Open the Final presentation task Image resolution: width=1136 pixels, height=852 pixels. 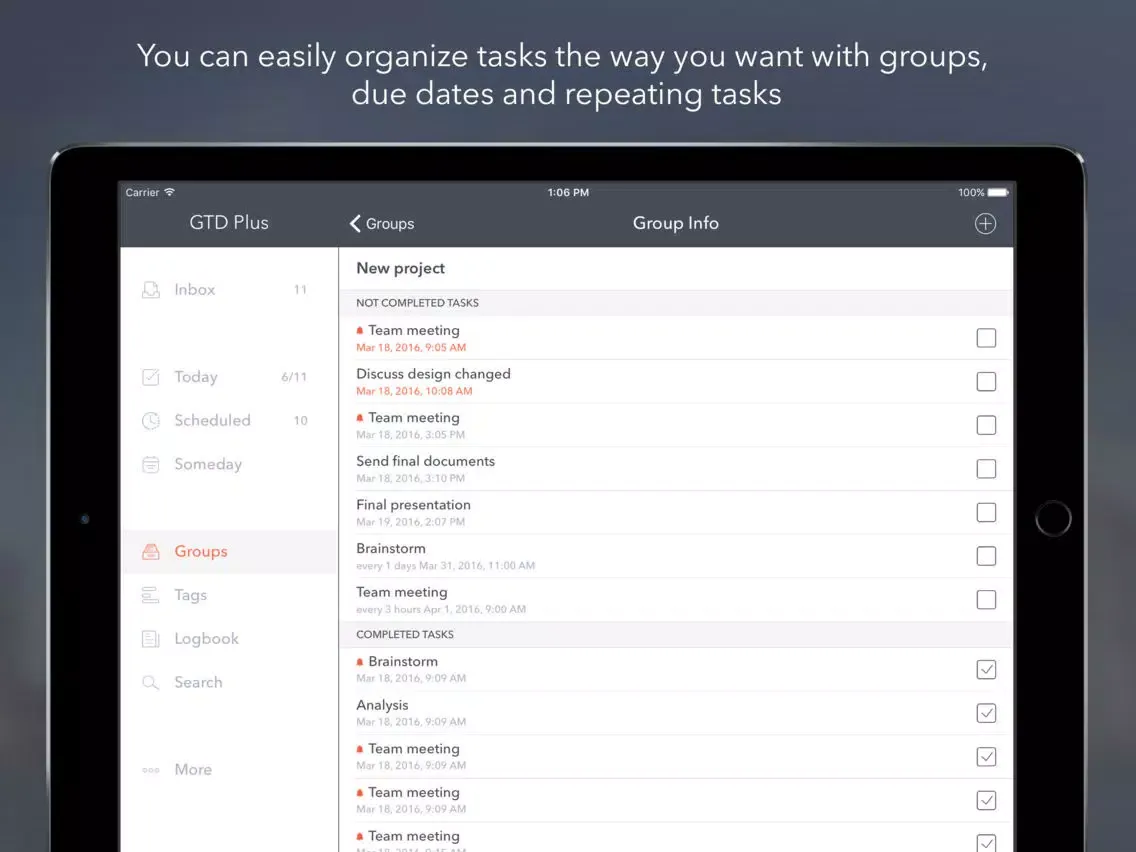[x=413, y=505]
